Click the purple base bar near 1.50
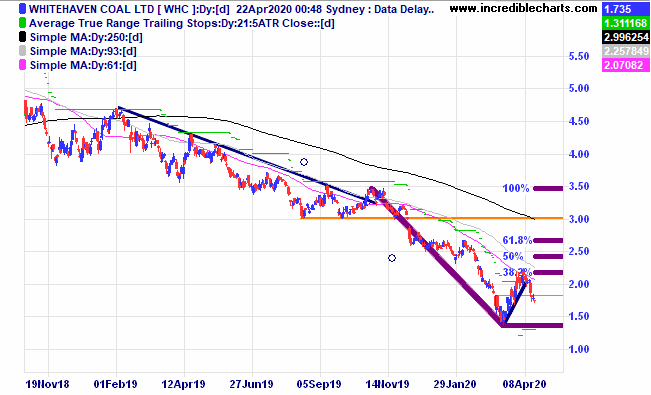This screenshot has height=395, width=651. [x=533, y=325]
